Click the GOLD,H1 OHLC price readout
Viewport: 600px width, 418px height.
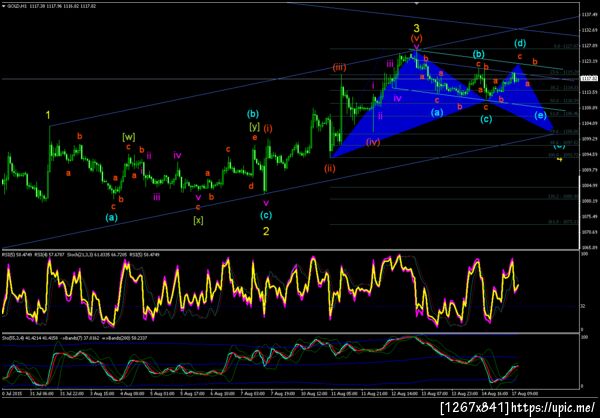(x=54, y=6)
